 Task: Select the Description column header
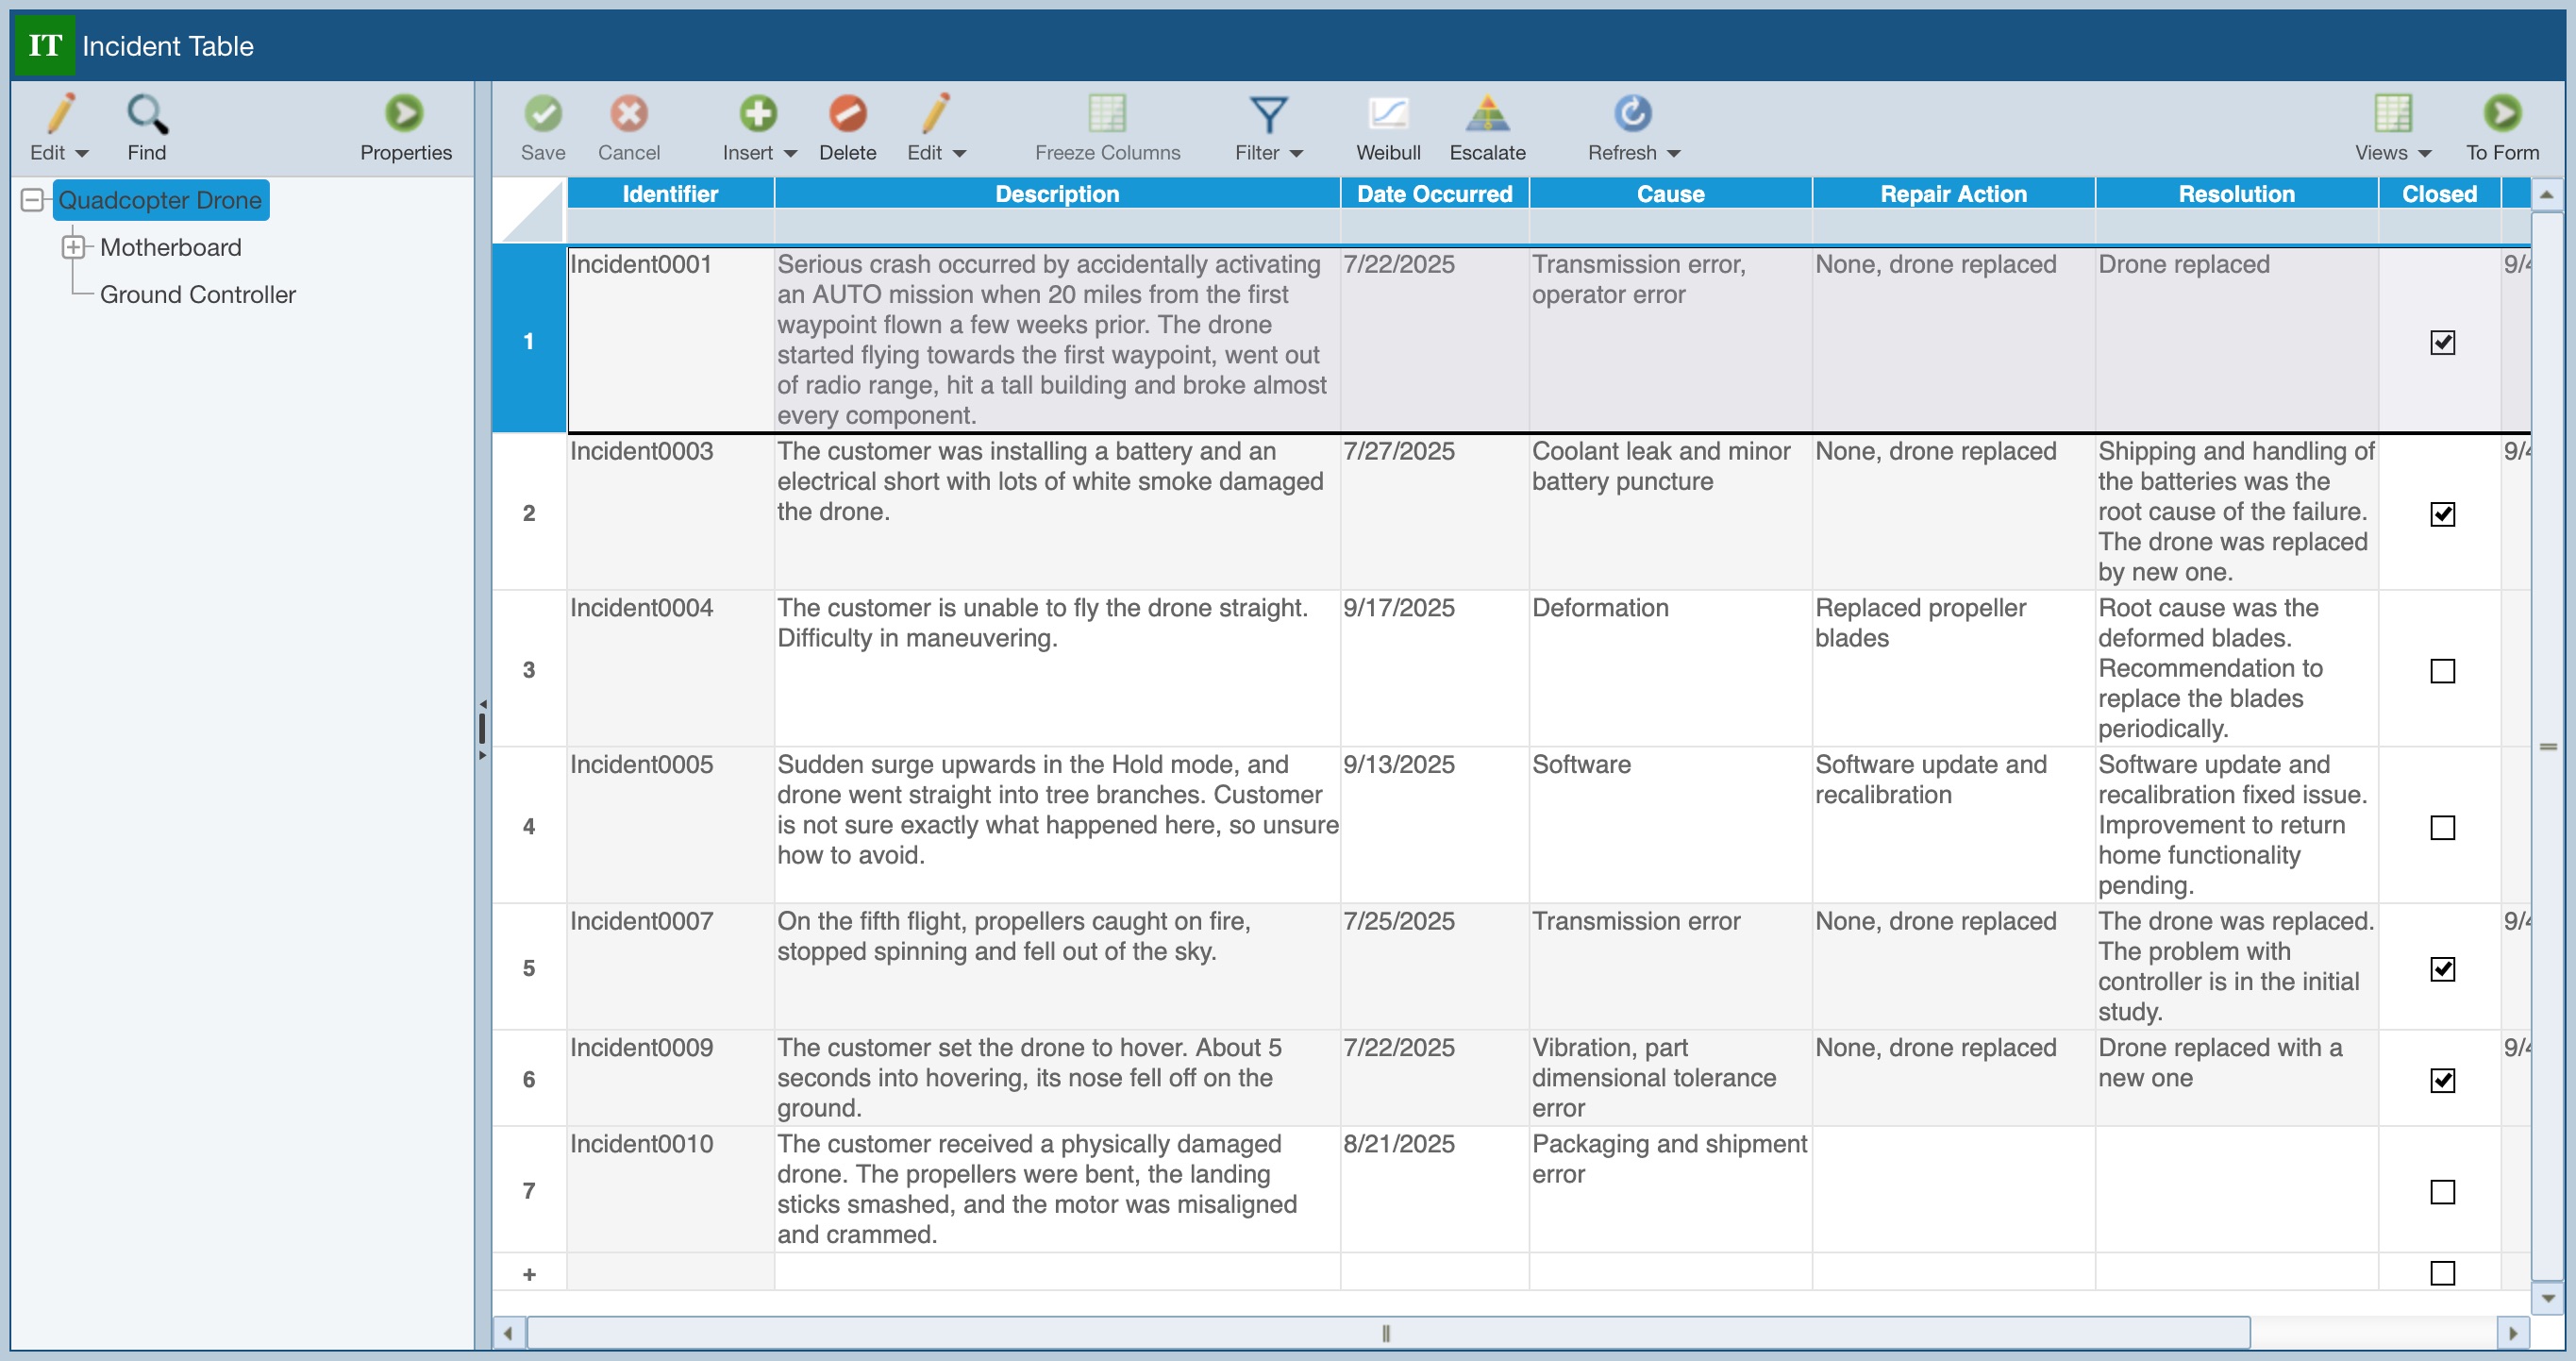tap(1056, 194)
